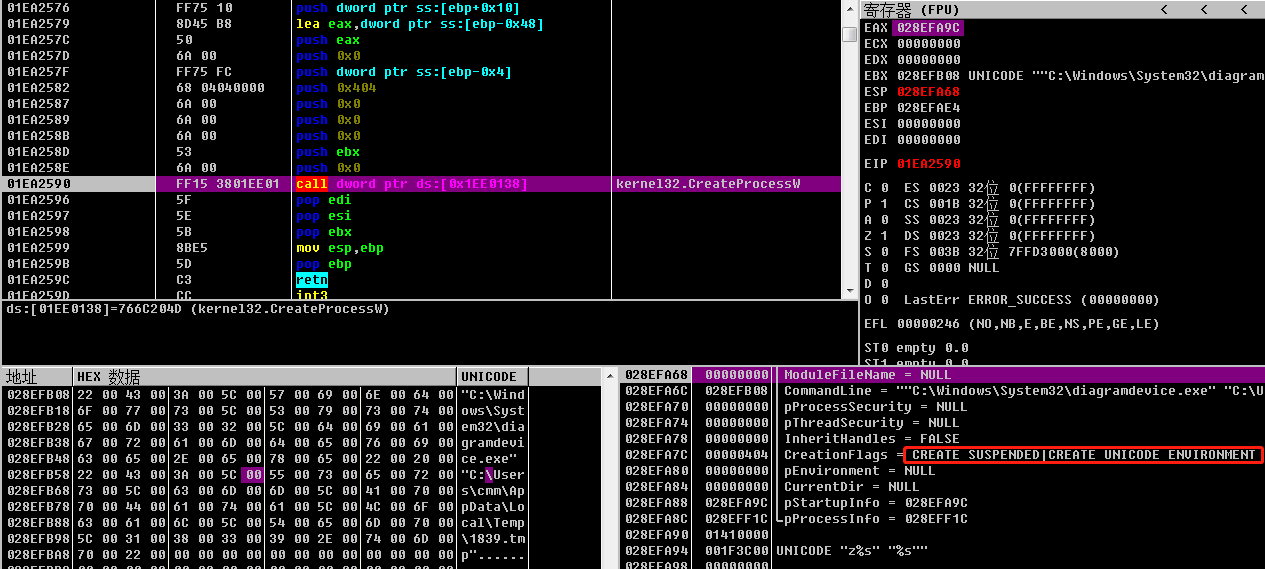Click the 地址 column header in dump
Image resolution: width=1265 pixels, height=569 pixels.
[22, 376]
